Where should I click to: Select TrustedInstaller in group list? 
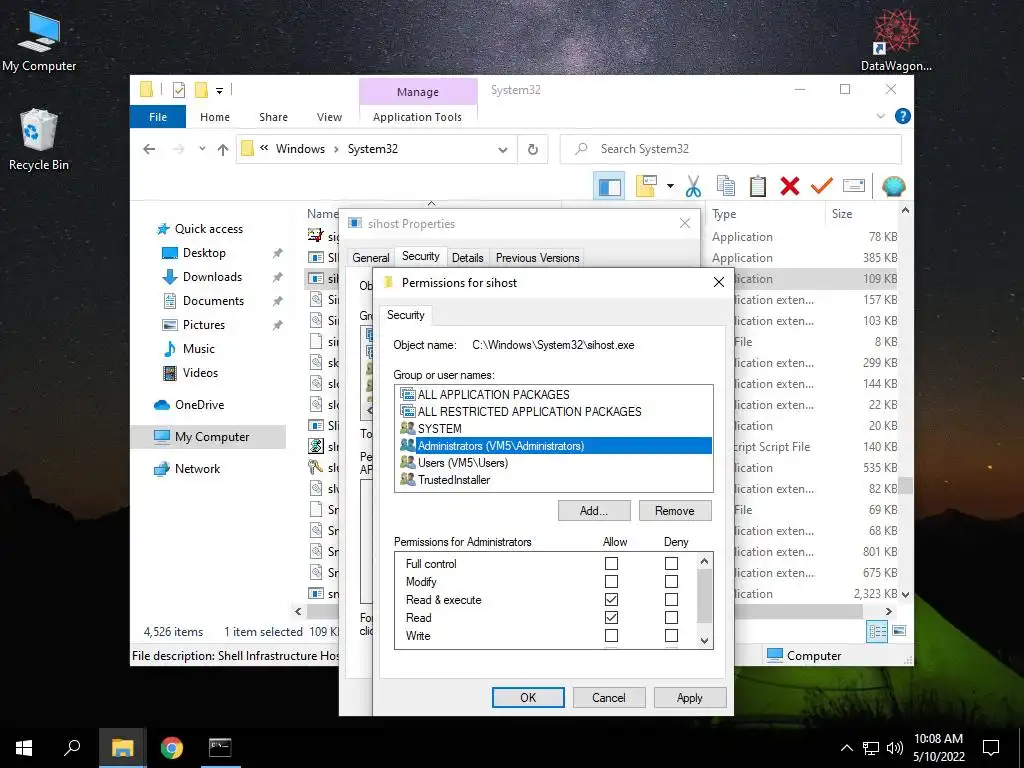(554, 479)
